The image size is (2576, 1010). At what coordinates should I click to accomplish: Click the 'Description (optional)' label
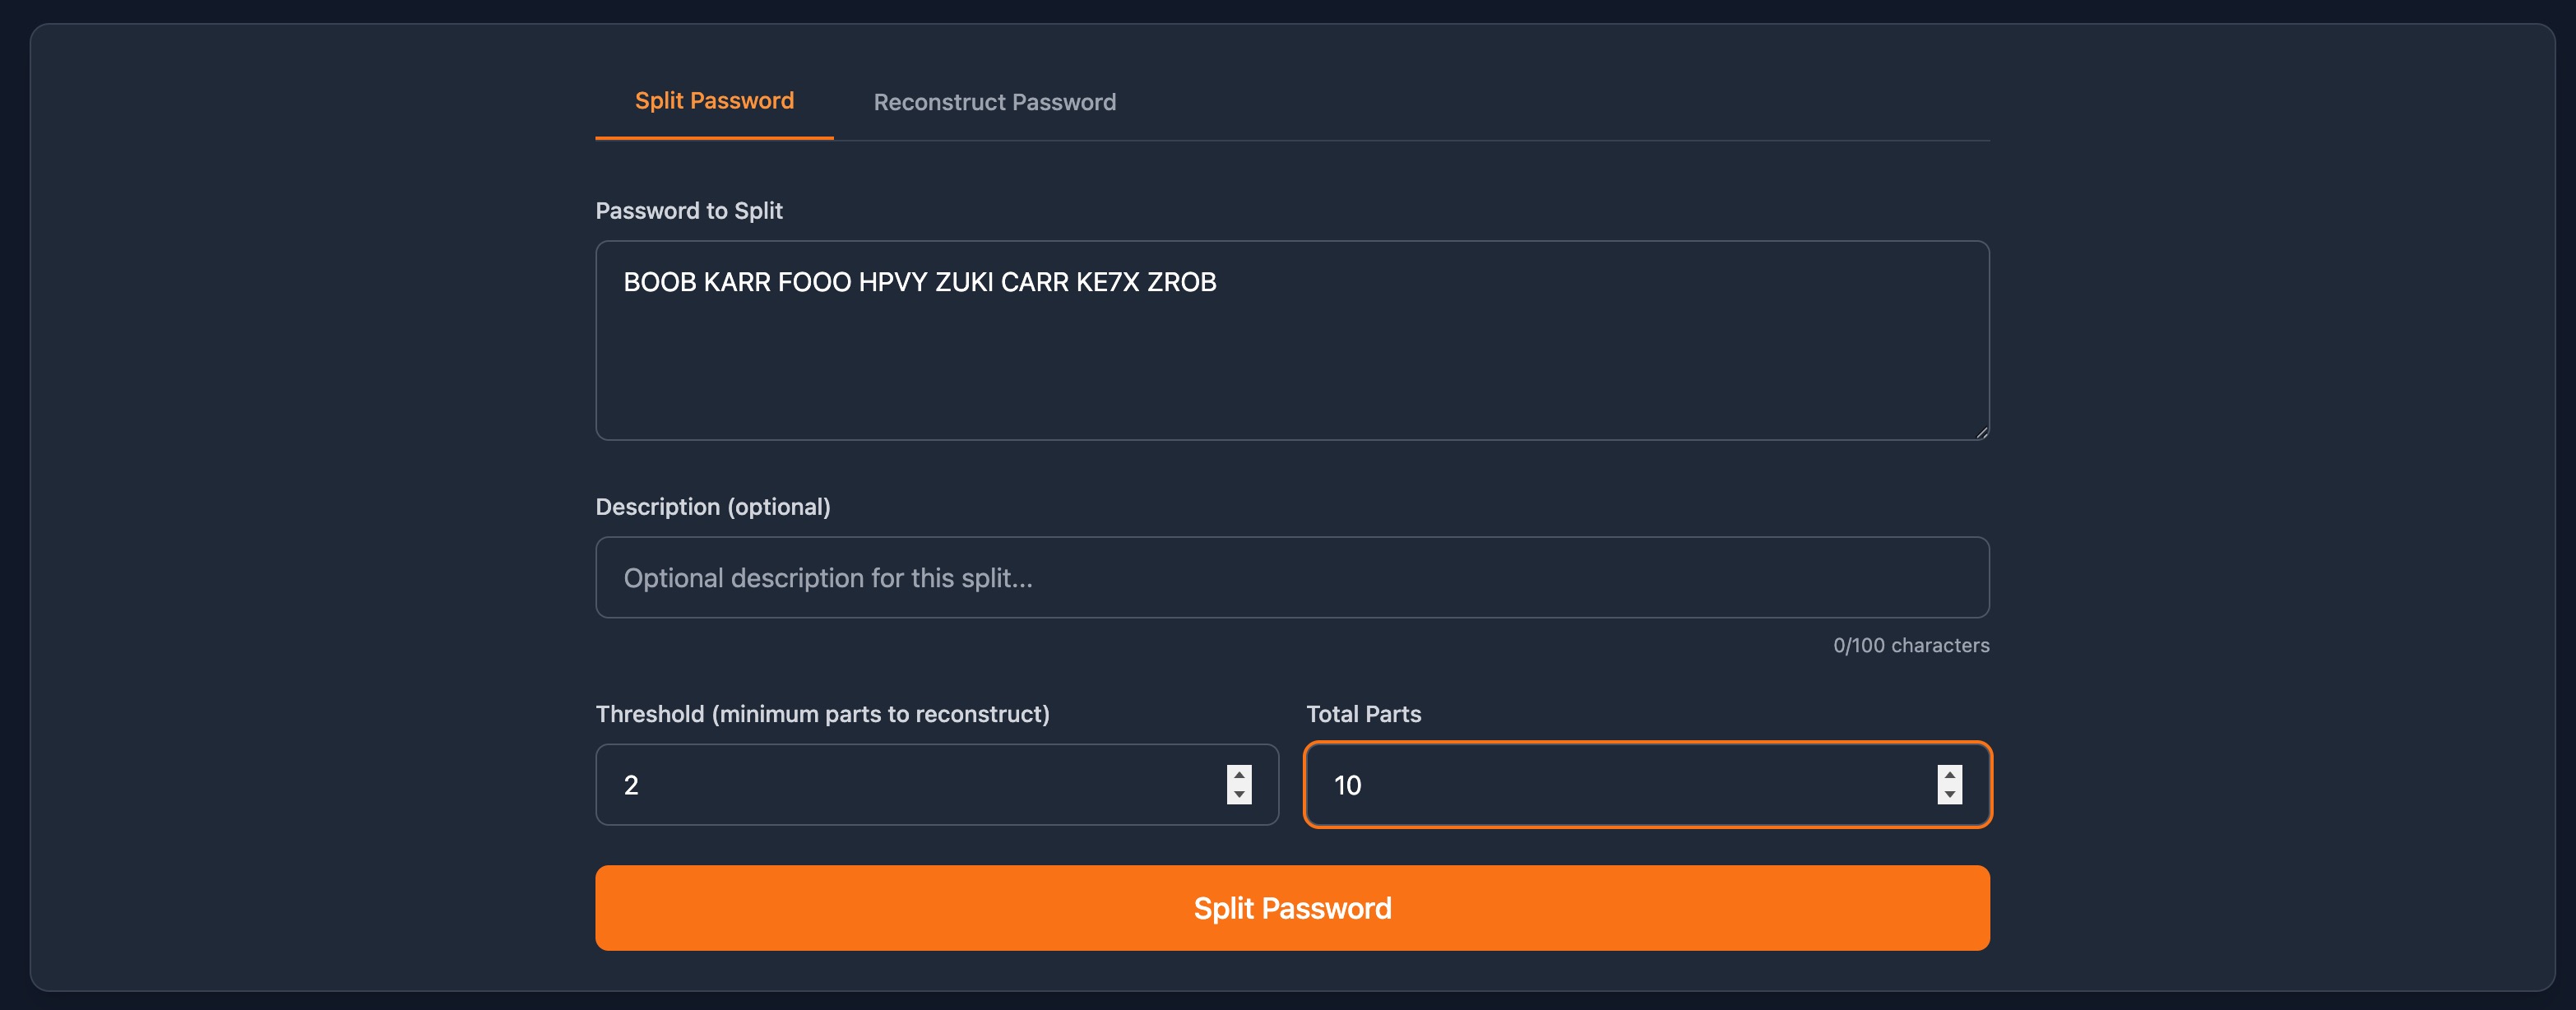pyautogui.click(x=712, y=507)
